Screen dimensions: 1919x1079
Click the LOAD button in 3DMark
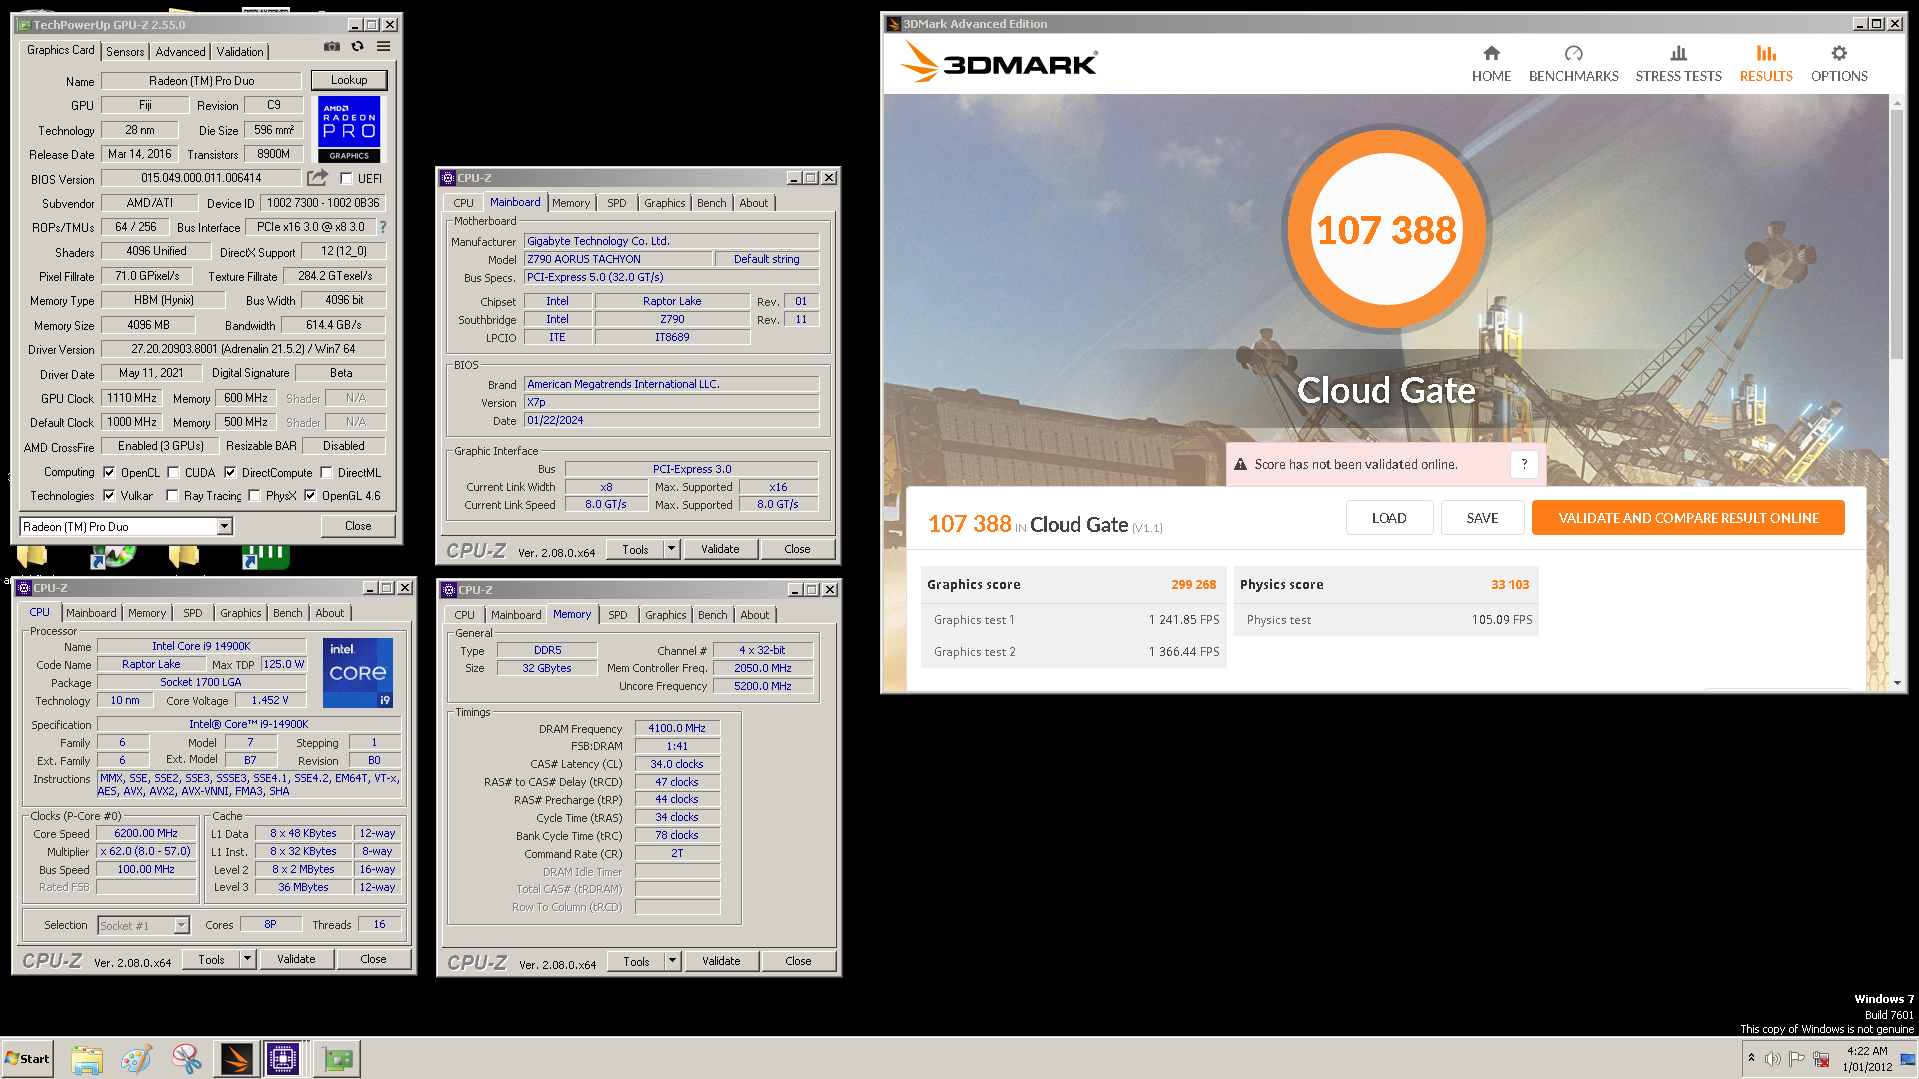pyautogui.click(x=1389, y=518)
